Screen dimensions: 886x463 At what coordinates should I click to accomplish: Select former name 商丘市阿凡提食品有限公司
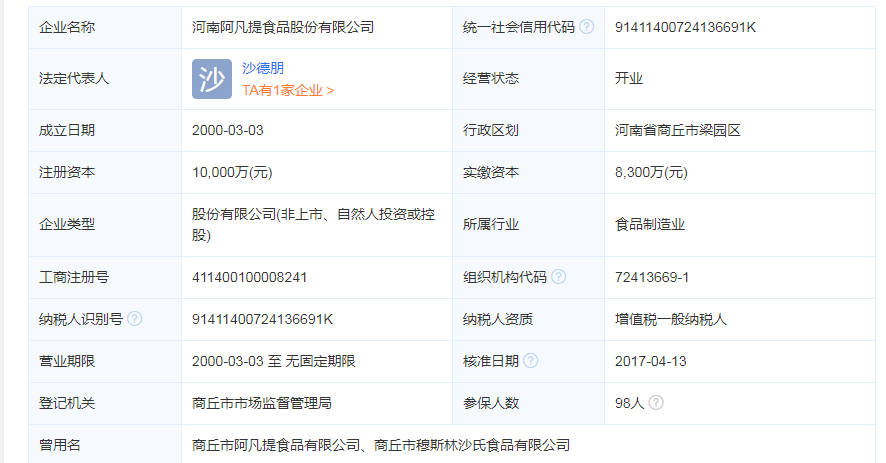[x=276, y=445]
